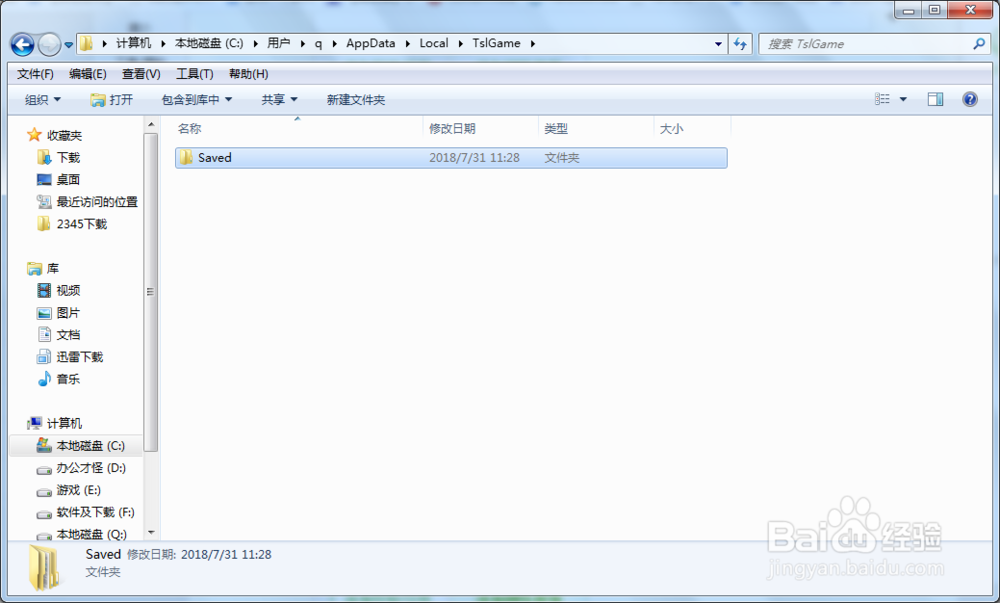
Task: Click the large Saved folder details icon
Action: tap(46, 566)
